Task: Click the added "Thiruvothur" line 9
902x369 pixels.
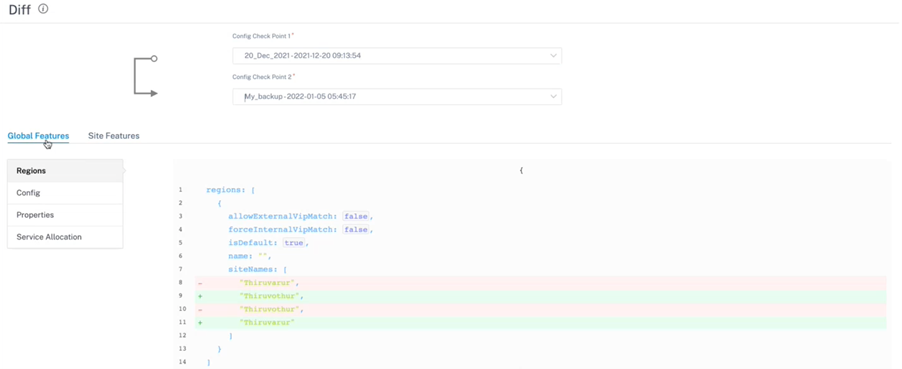Action: (541, 296)
